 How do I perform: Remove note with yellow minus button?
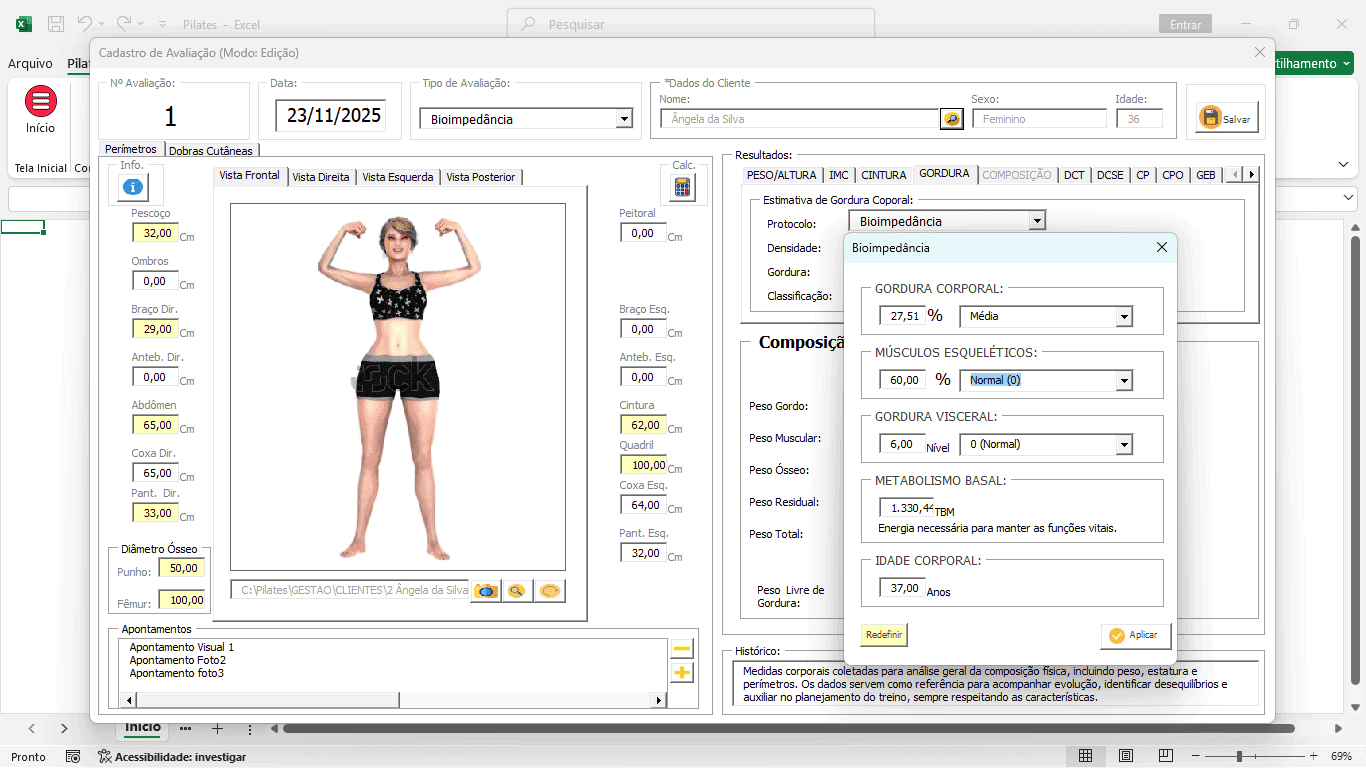coord(682,649)
